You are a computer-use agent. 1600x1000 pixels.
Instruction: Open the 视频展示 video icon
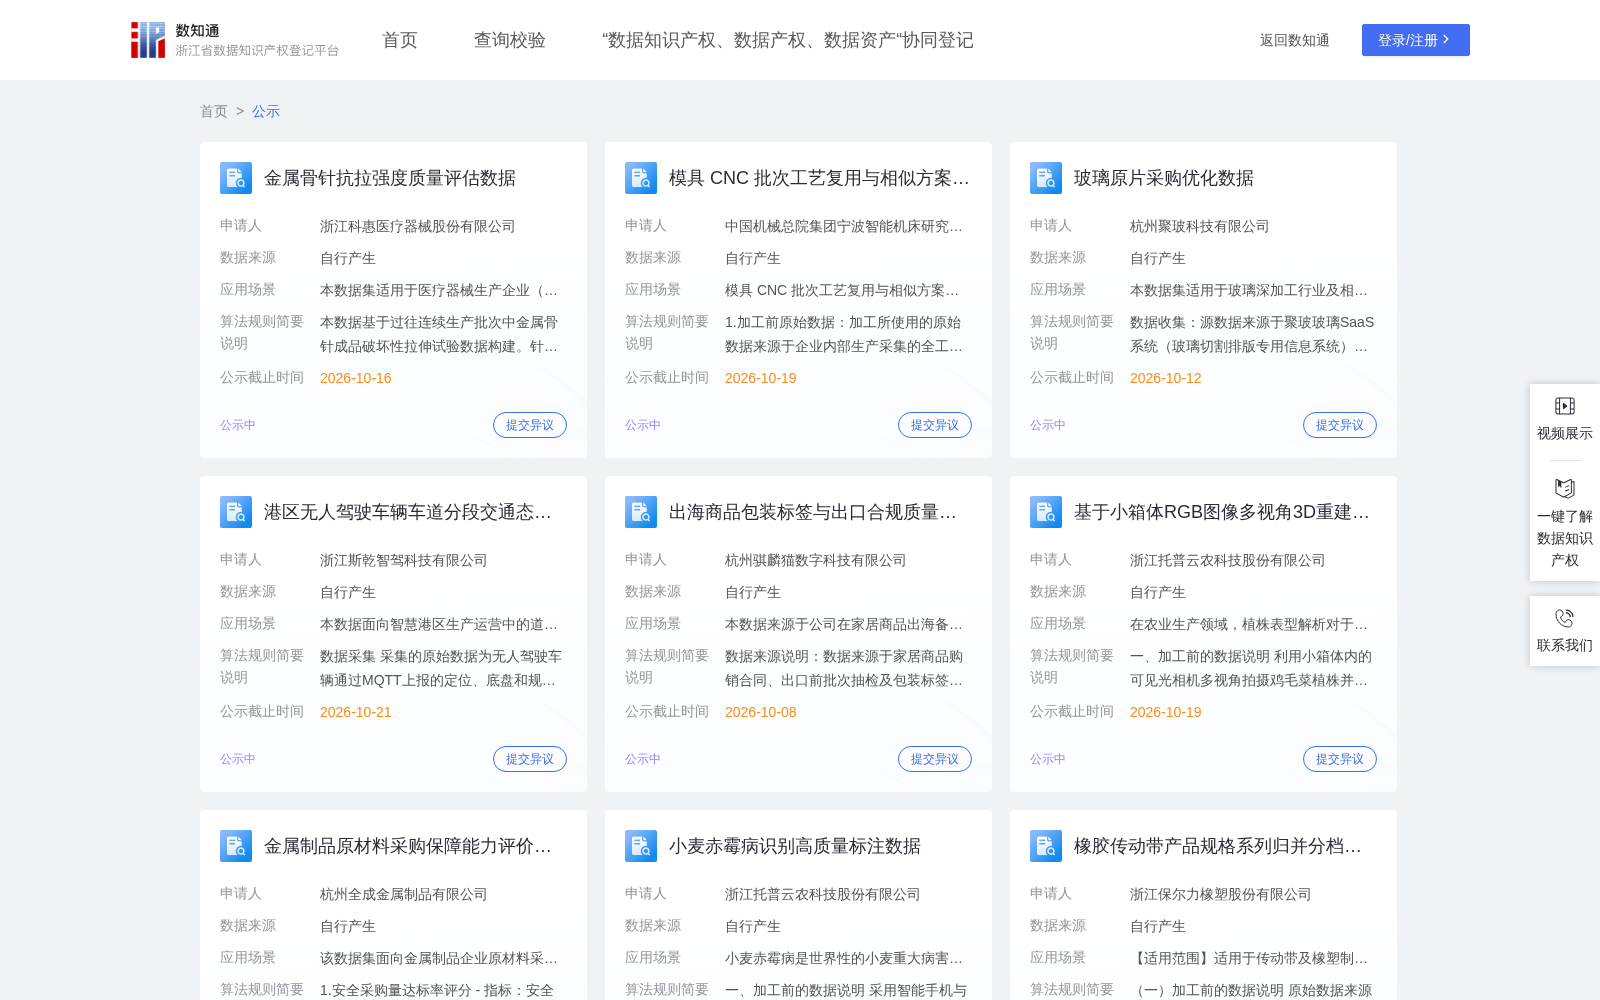click(x=1565, y=406)
